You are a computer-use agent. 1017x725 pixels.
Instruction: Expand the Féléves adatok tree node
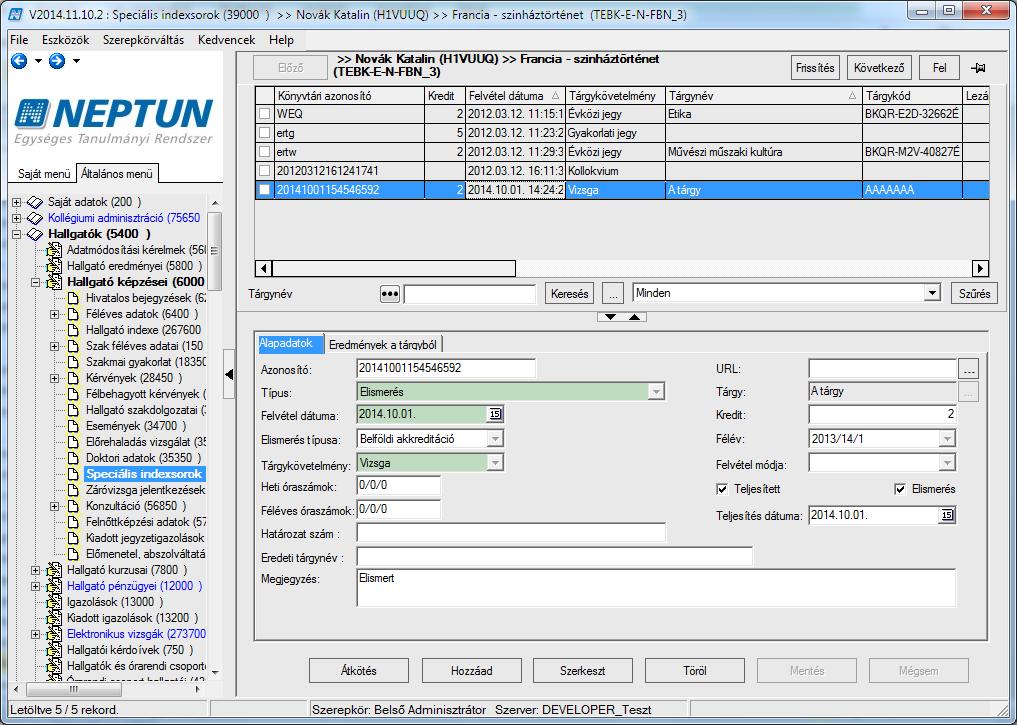(54, 314)
